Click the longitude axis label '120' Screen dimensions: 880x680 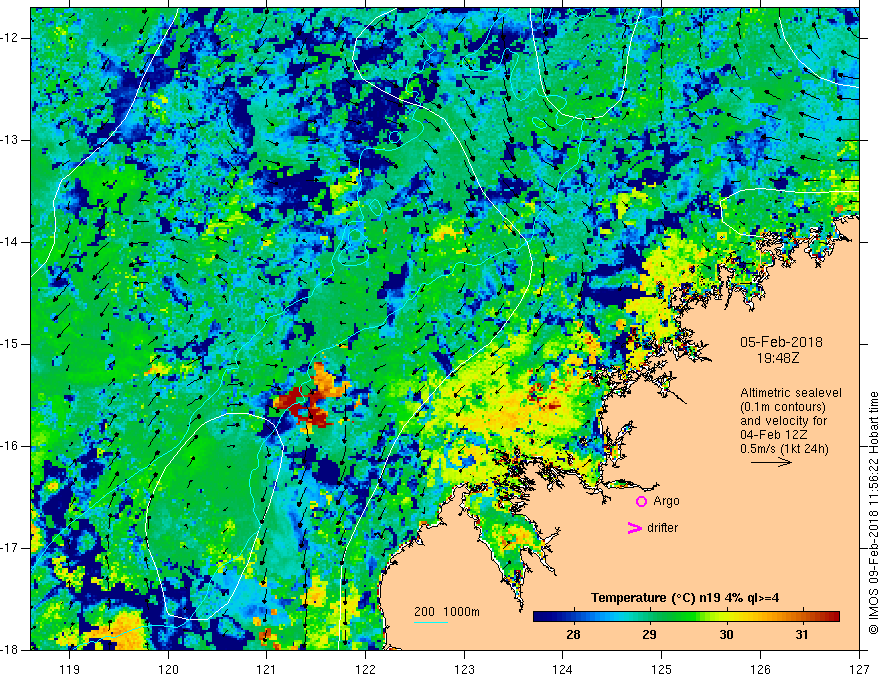pos(168,669)
